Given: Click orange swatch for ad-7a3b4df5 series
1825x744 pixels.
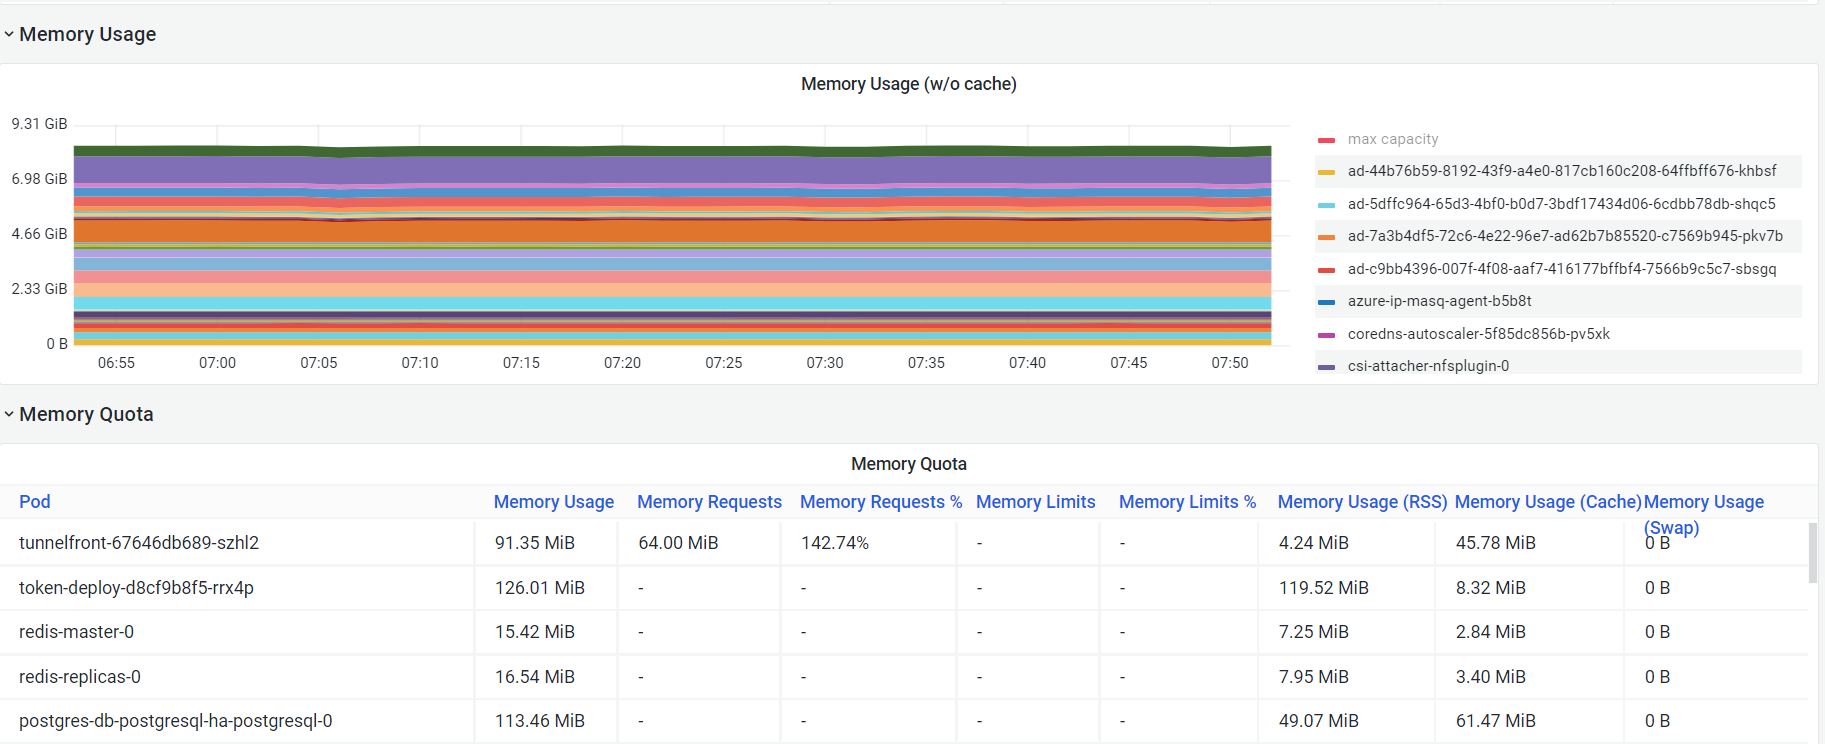Looking at the screenshot, I should pyautogui.click(x=1327, y=237).
